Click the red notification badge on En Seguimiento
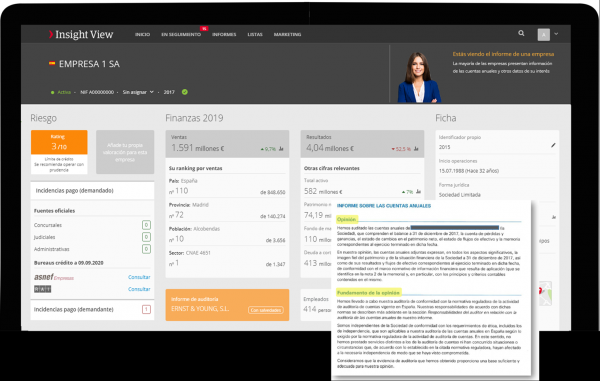Screen dimensions: 600x381 (x=204, y=28)
